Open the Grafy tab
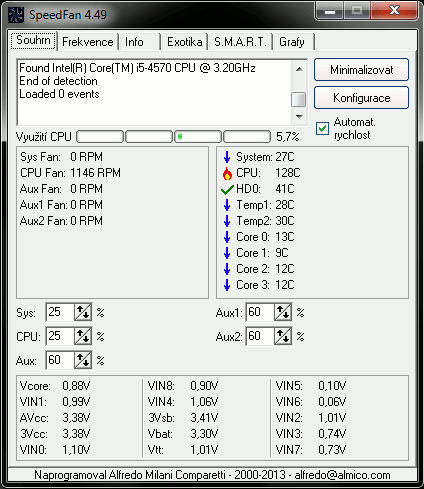 pyautogui.click(x=293, y=42)
